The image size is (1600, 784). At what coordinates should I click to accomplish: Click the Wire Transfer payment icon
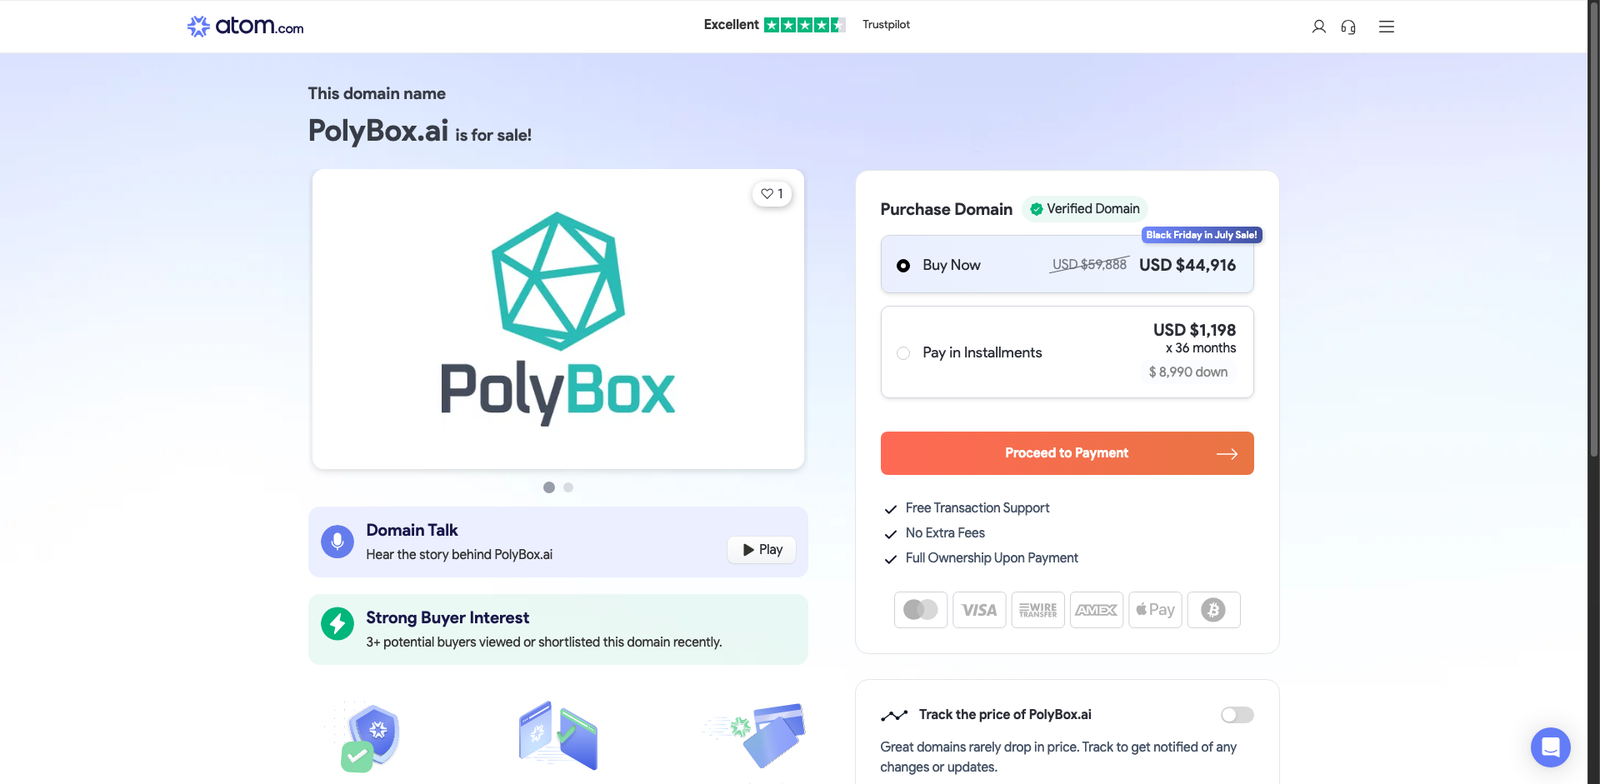(x=1038, y=610)
